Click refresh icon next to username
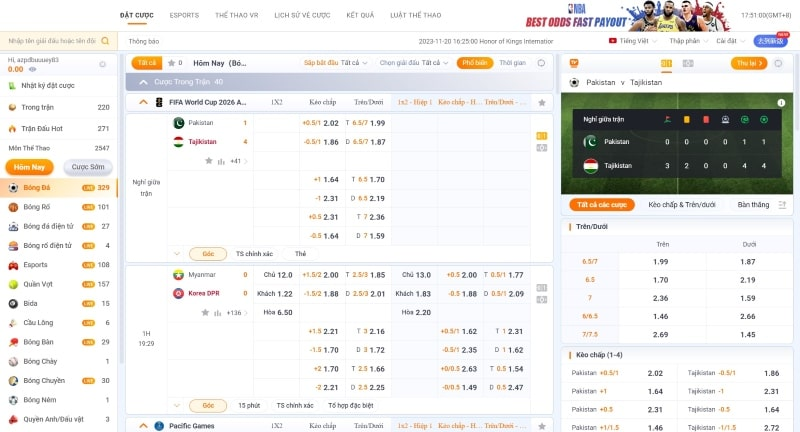 103,64
